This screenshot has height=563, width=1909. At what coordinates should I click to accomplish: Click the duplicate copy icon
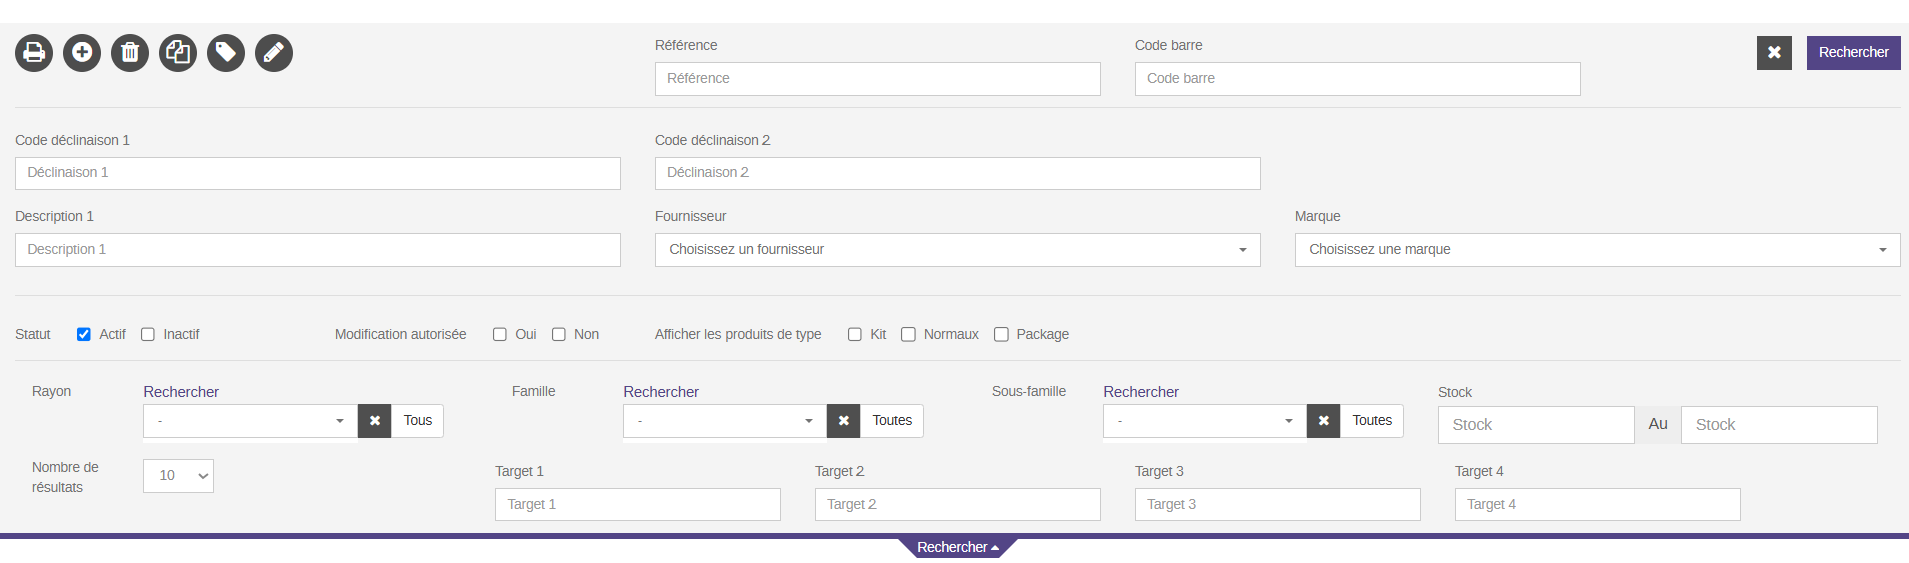[178, 52]
